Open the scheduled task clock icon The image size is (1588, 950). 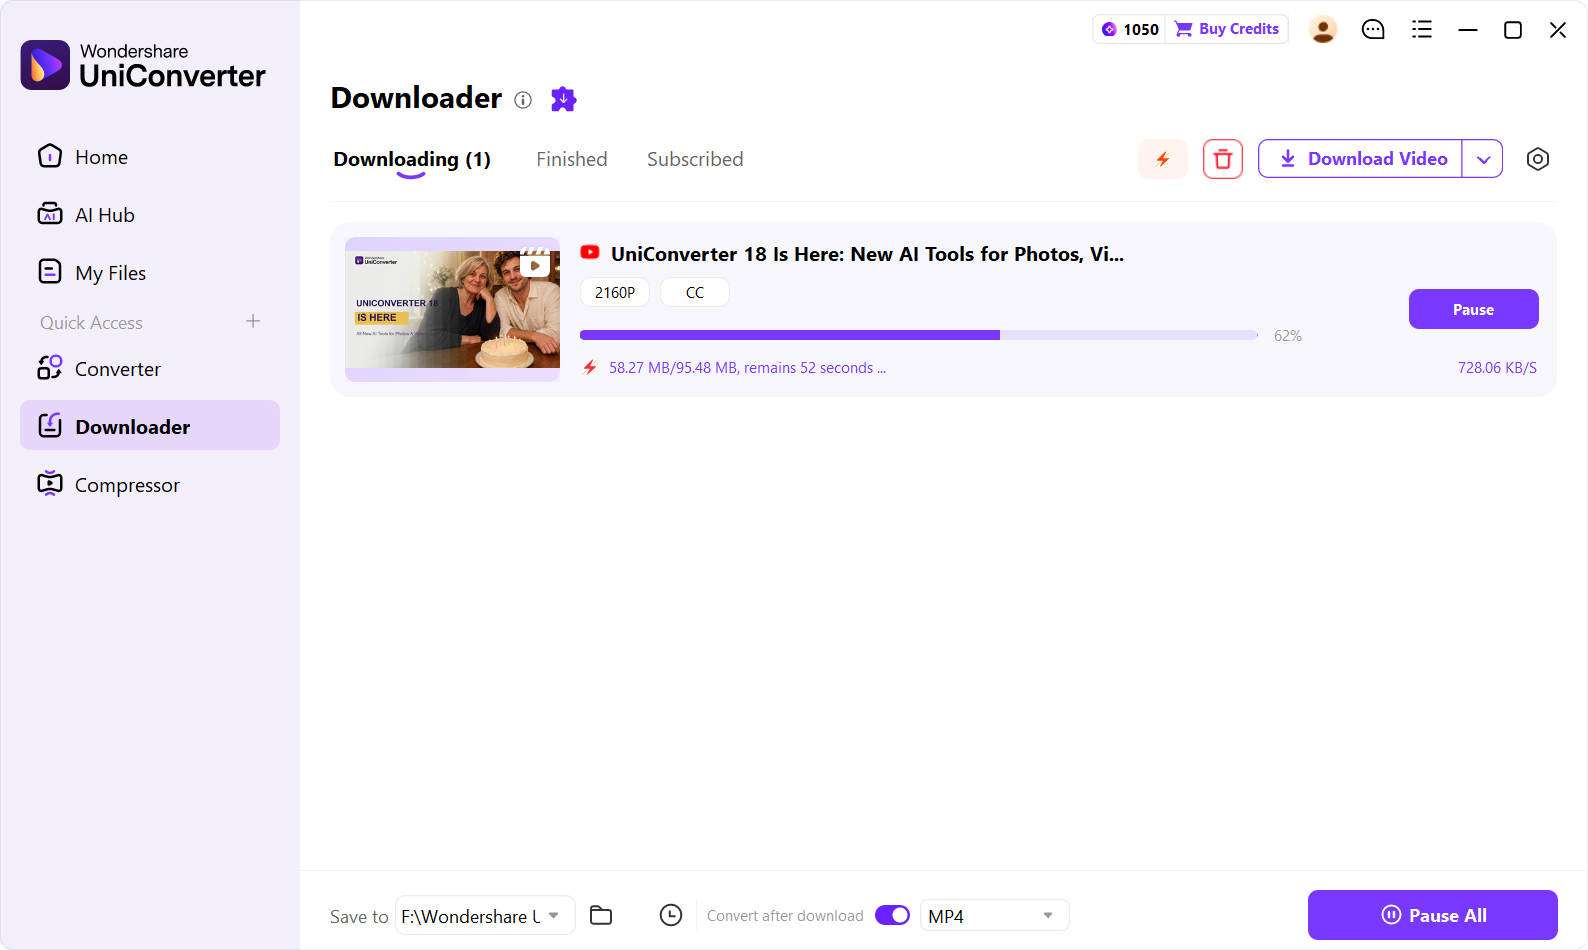click(670, 915)
